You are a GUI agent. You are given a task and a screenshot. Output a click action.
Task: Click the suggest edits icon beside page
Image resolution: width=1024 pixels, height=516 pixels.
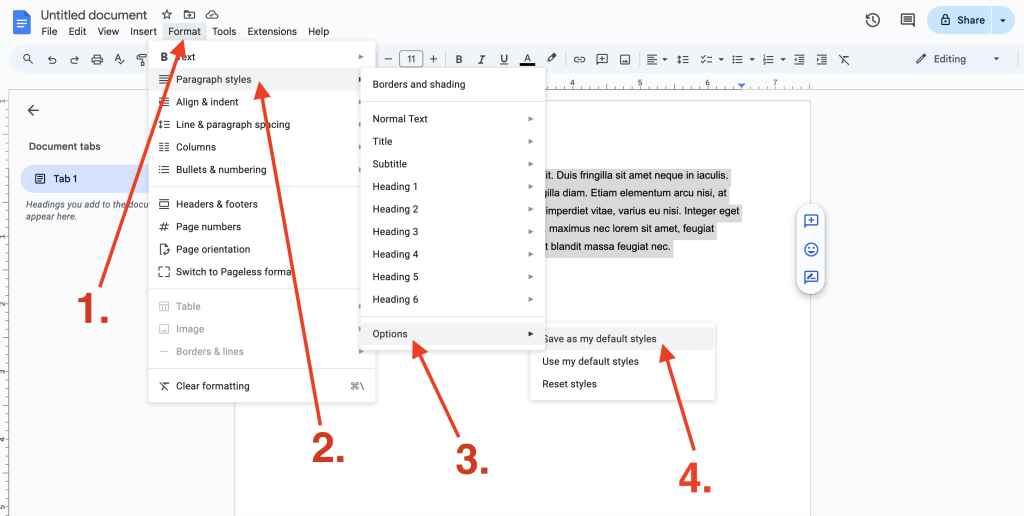click(811, 277)
